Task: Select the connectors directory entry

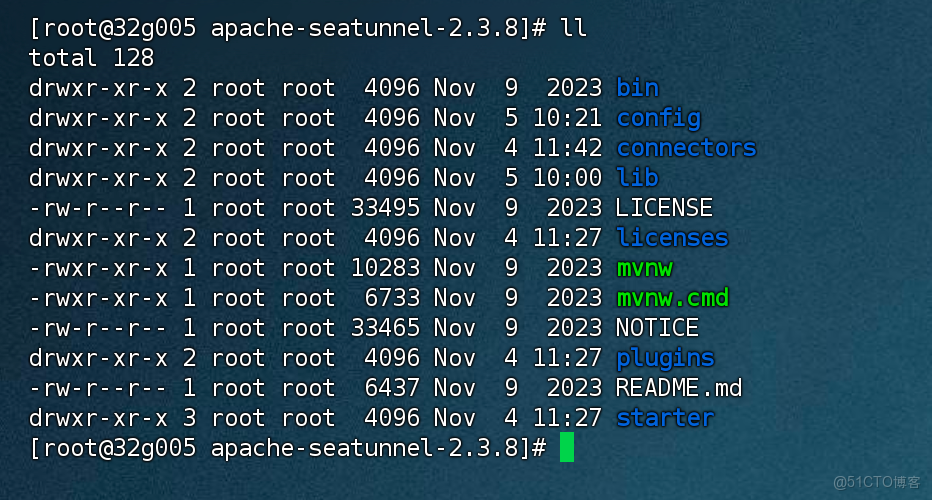Action: click(686, 148)
